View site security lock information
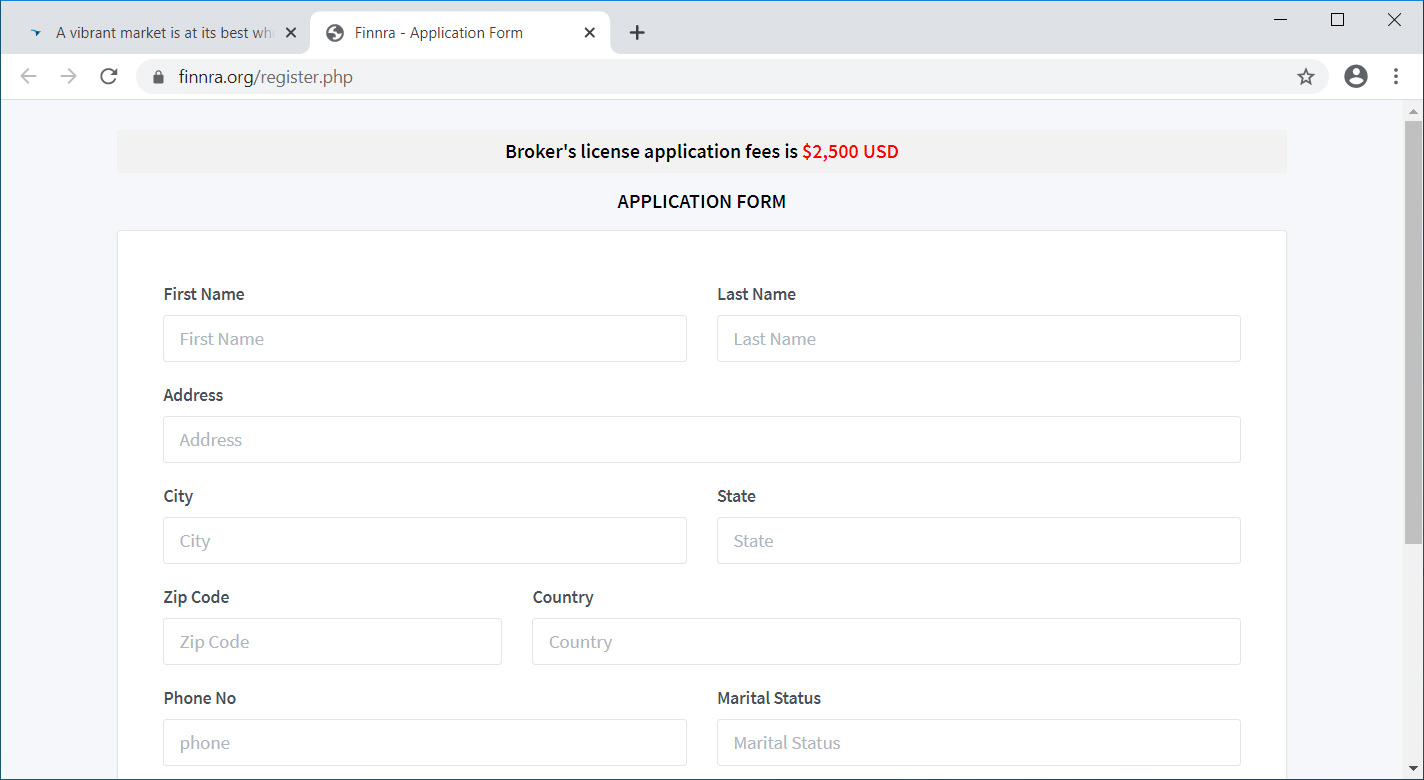 [157, 77]
